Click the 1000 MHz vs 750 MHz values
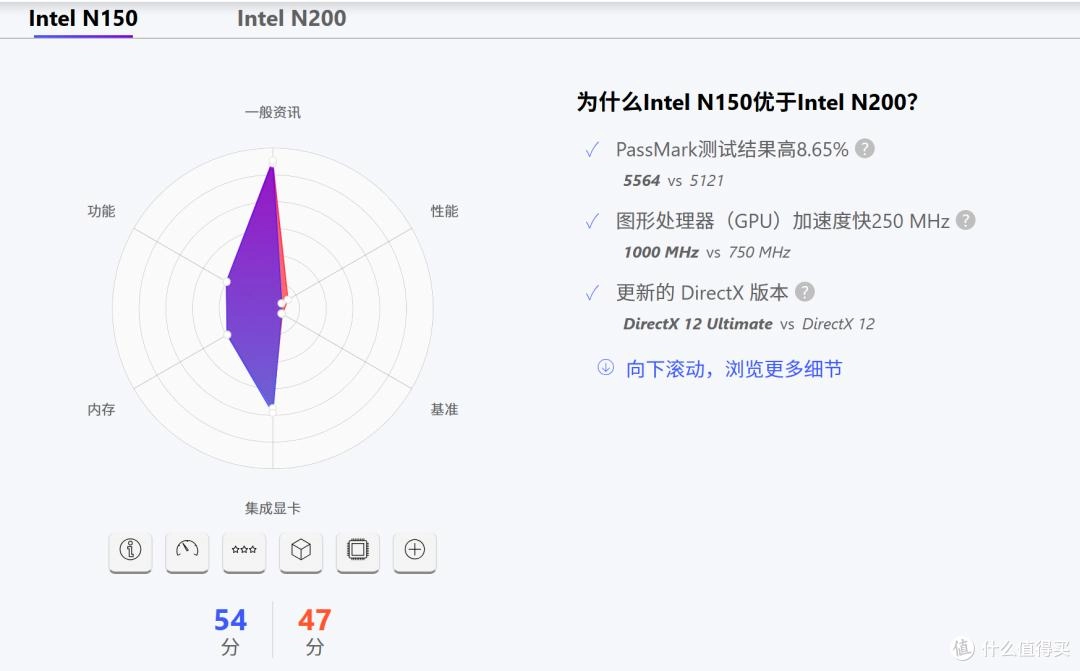 pos(707,252)
